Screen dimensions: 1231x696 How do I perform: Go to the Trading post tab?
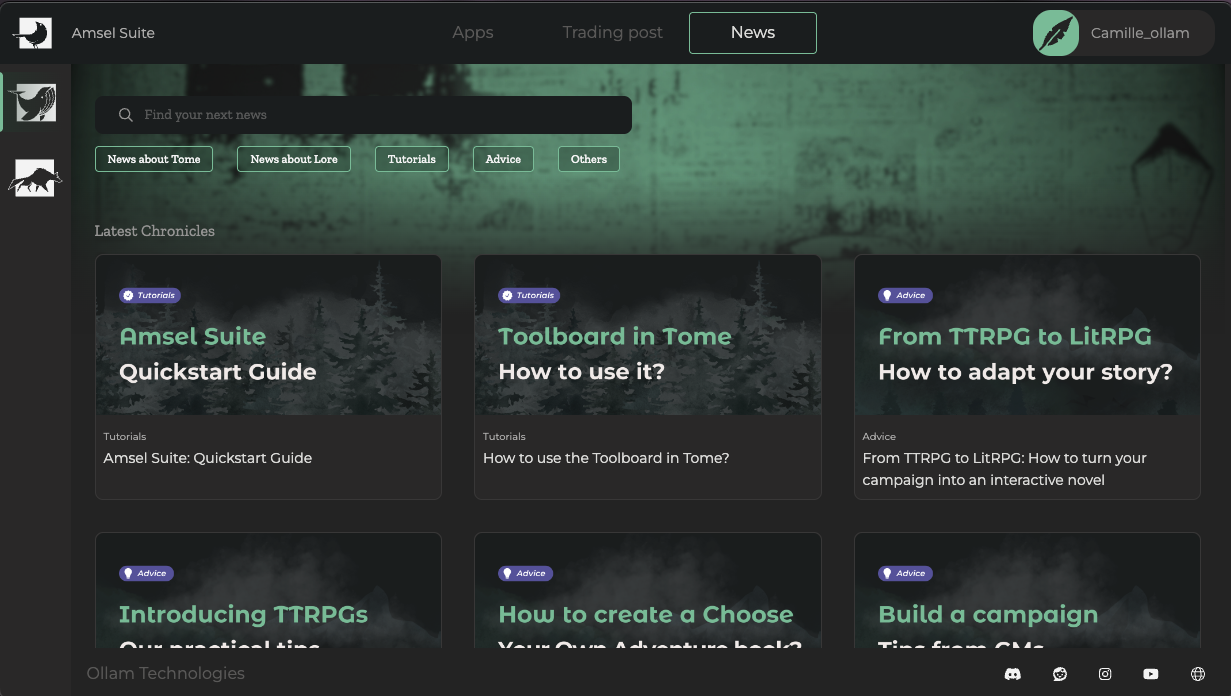tap(612, 33)
